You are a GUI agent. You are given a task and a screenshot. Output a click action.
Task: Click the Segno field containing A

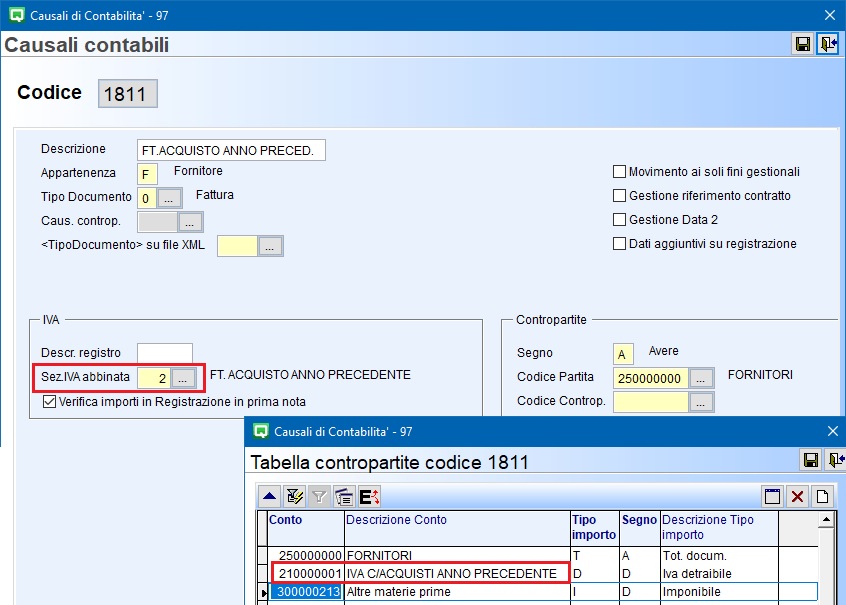623,354
